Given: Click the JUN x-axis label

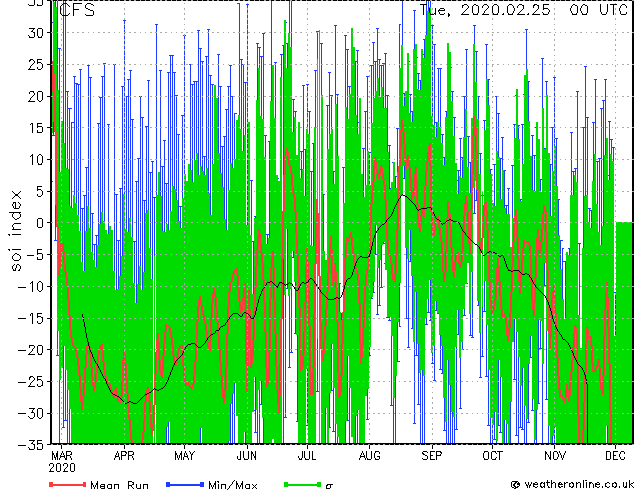Looking at the screenshot, I should tap(247, 456).
